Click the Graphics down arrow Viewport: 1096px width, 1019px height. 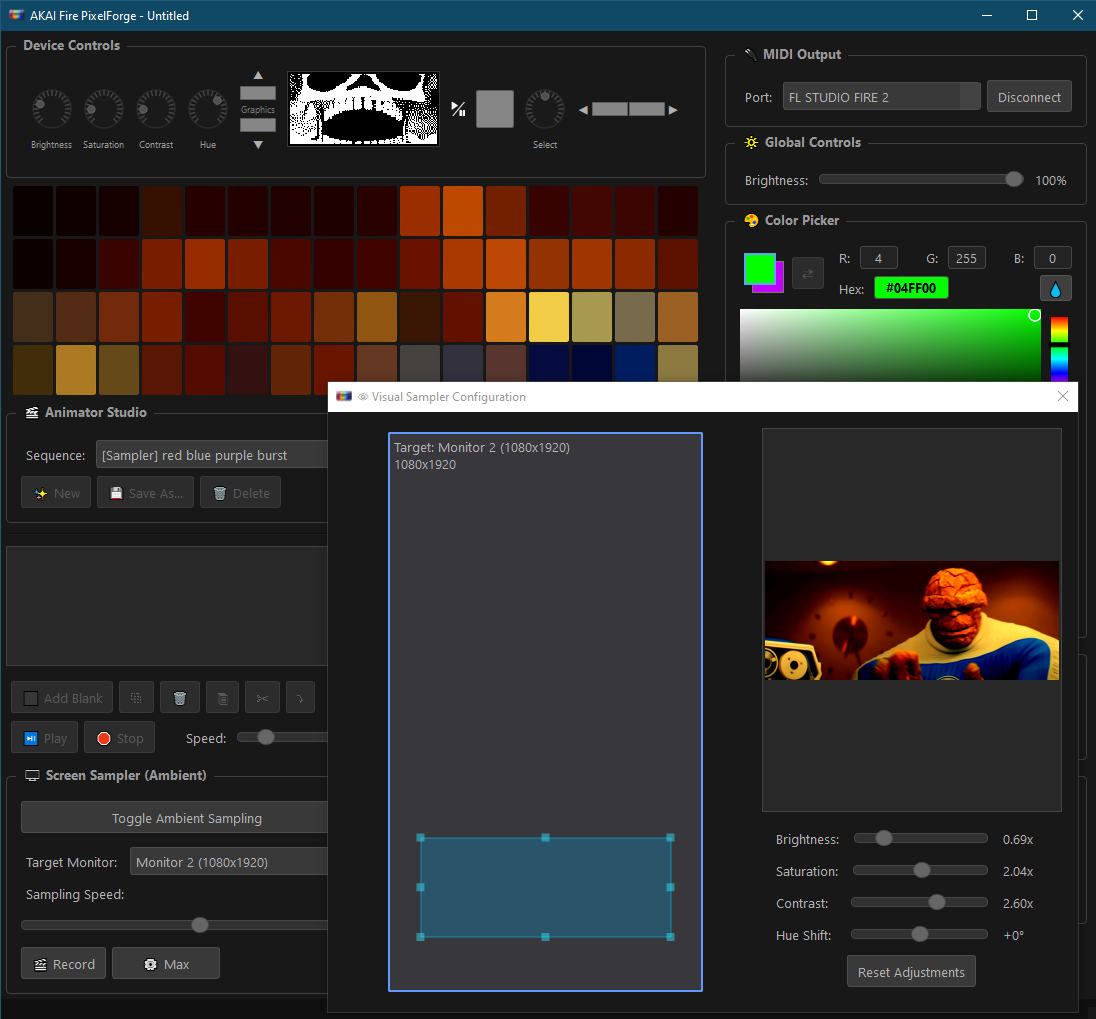(258, 145)
